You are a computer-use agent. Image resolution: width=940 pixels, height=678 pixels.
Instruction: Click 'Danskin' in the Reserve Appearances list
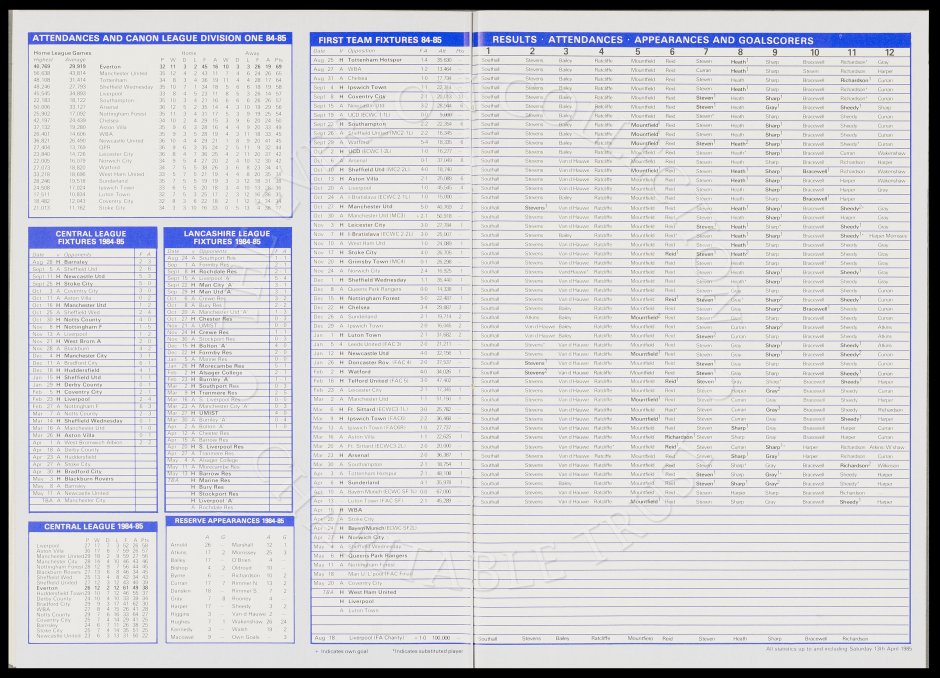tap(180, 590)
